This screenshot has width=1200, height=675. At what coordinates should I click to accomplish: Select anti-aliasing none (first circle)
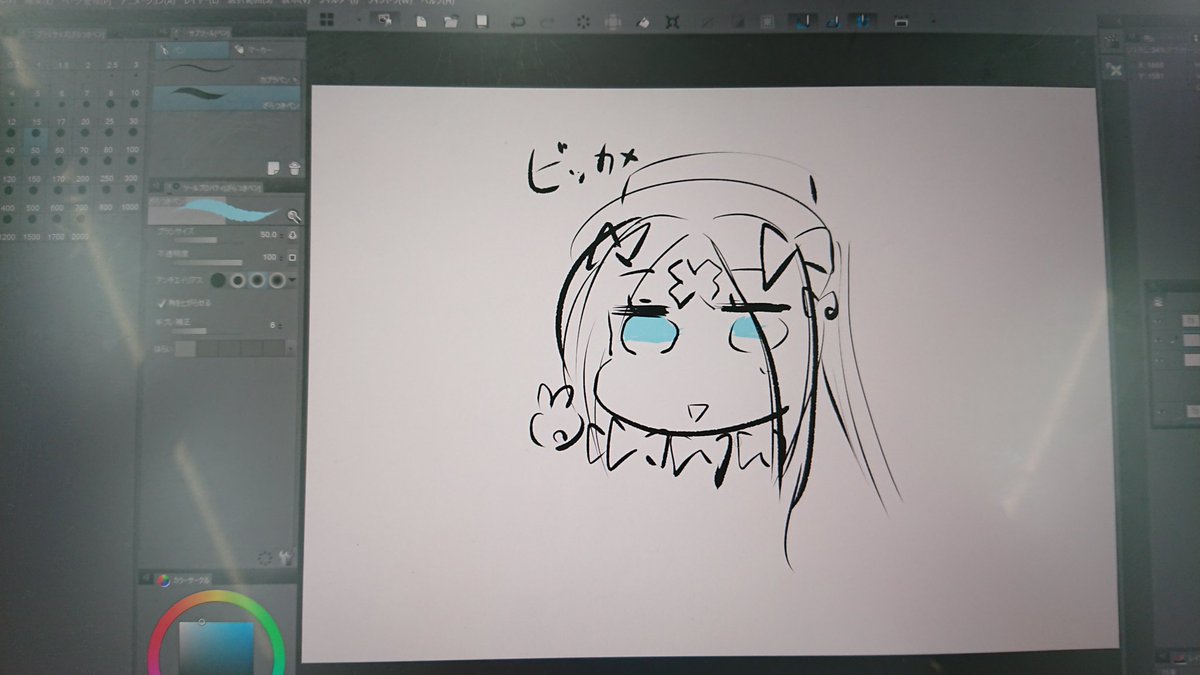tap(217, 281)
